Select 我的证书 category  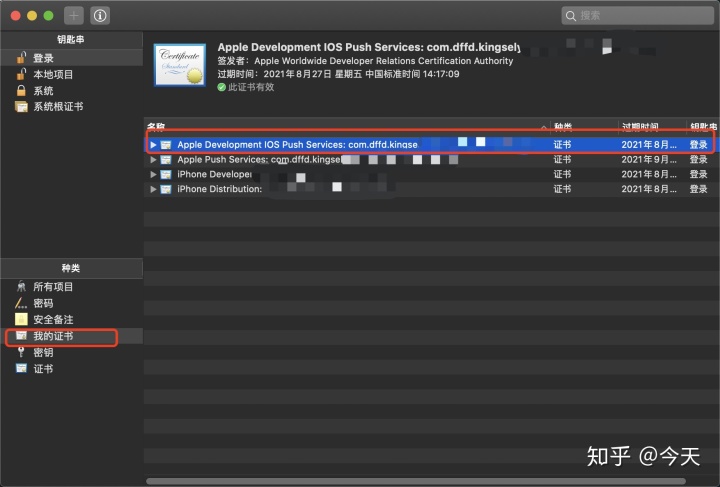72,336
